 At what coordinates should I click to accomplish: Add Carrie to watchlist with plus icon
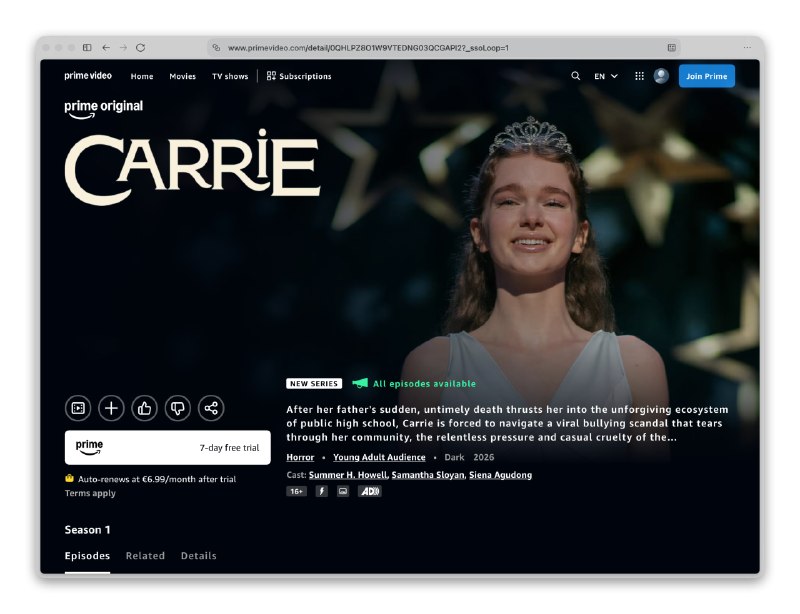pos(111,408)
